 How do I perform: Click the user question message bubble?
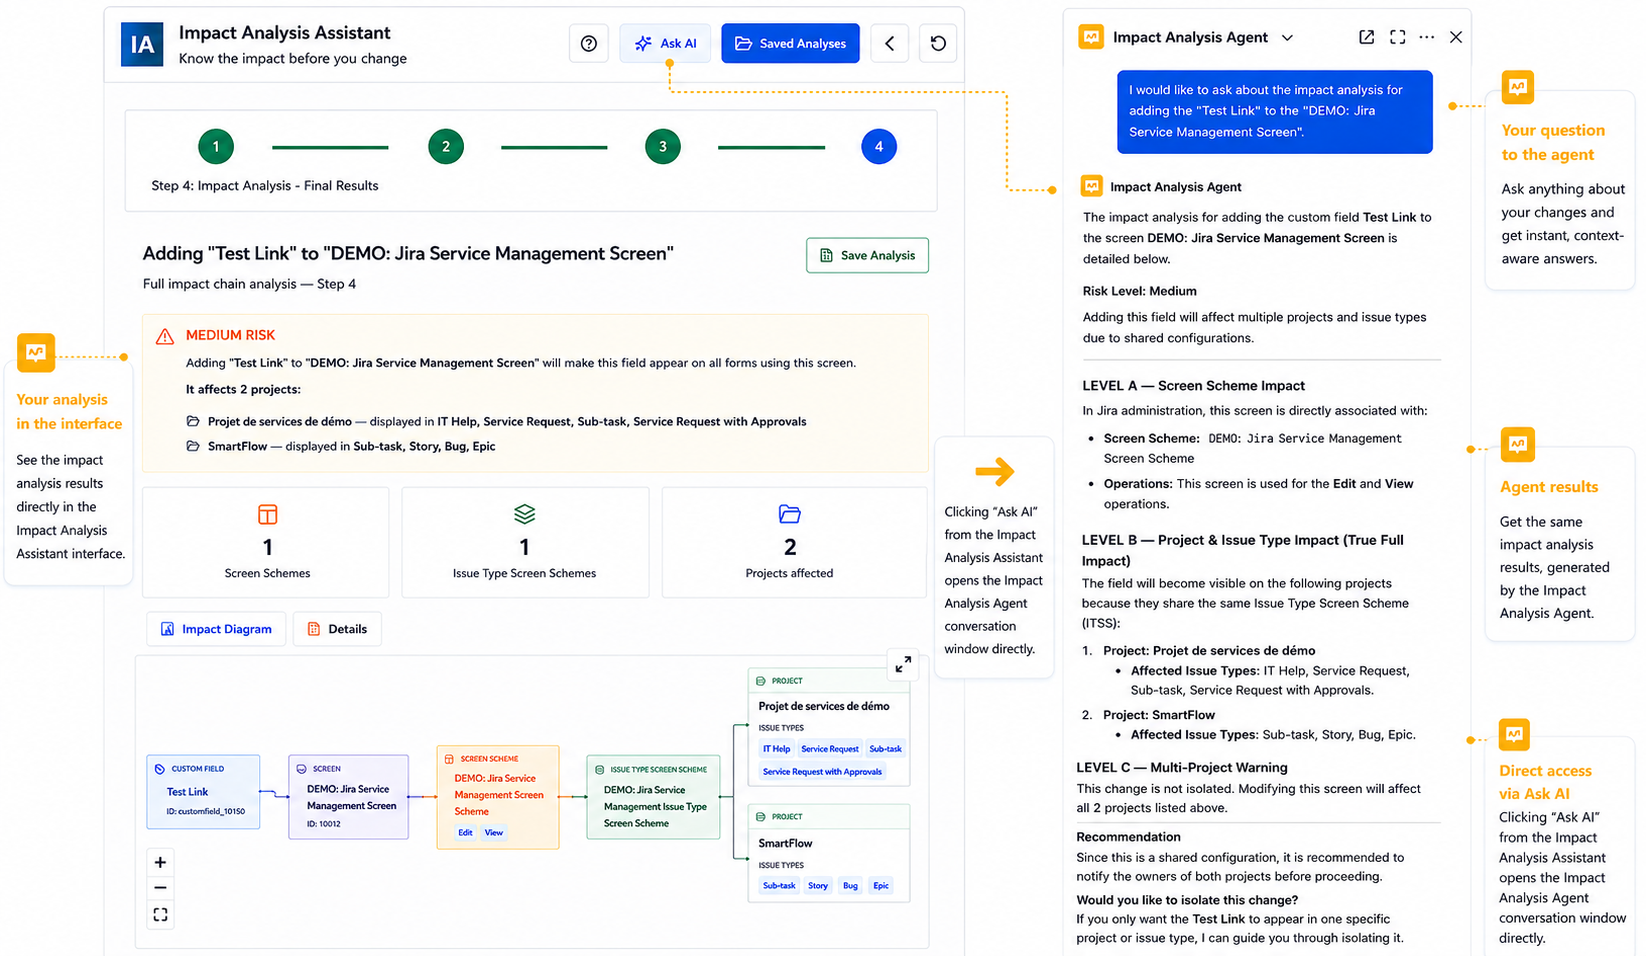[x=1274, y=111]
